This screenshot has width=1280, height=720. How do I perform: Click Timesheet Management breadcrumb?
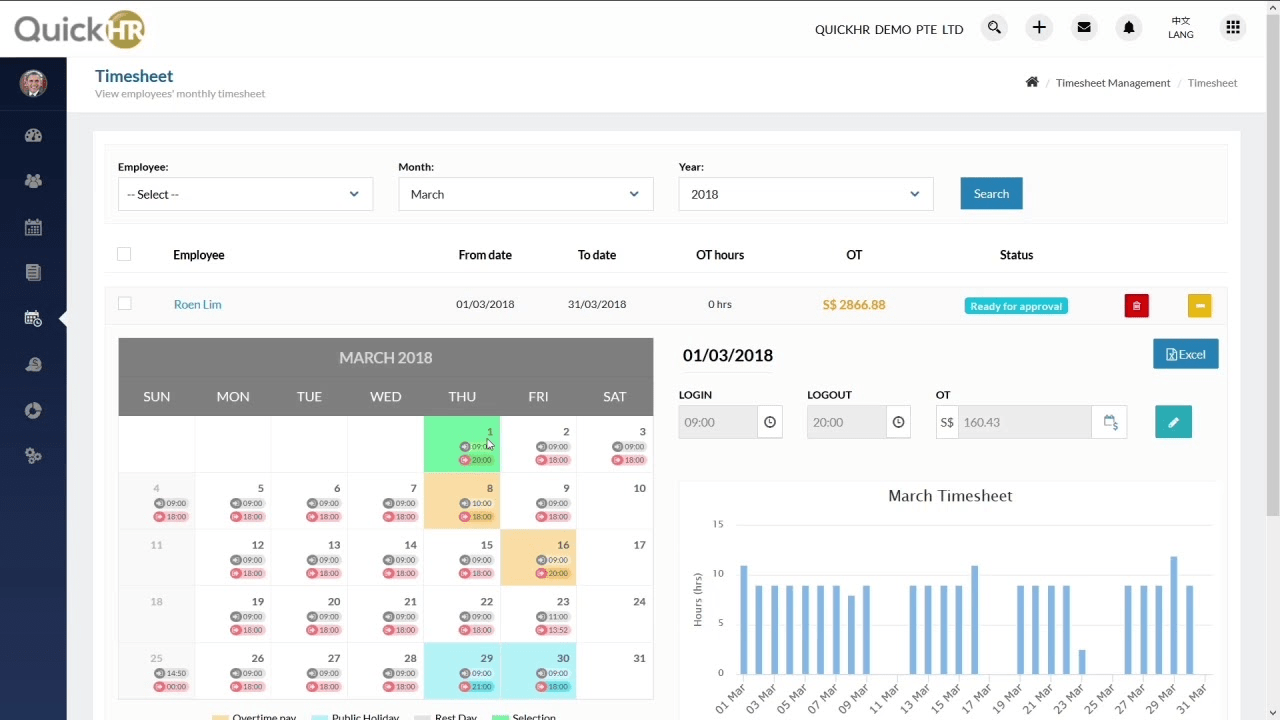(x=1113, y=83)
